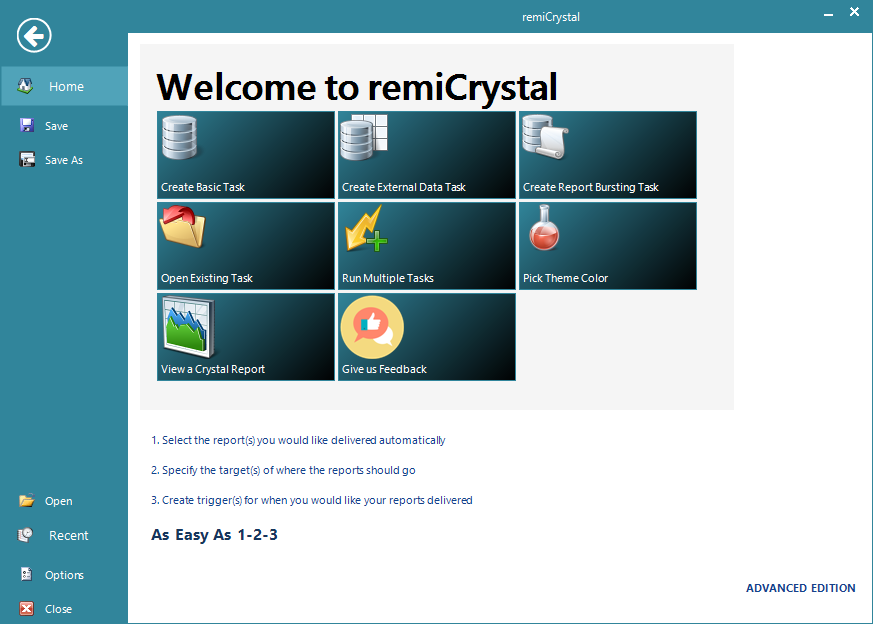Select Open in the sidebar menu

click(x=65, y=501)
